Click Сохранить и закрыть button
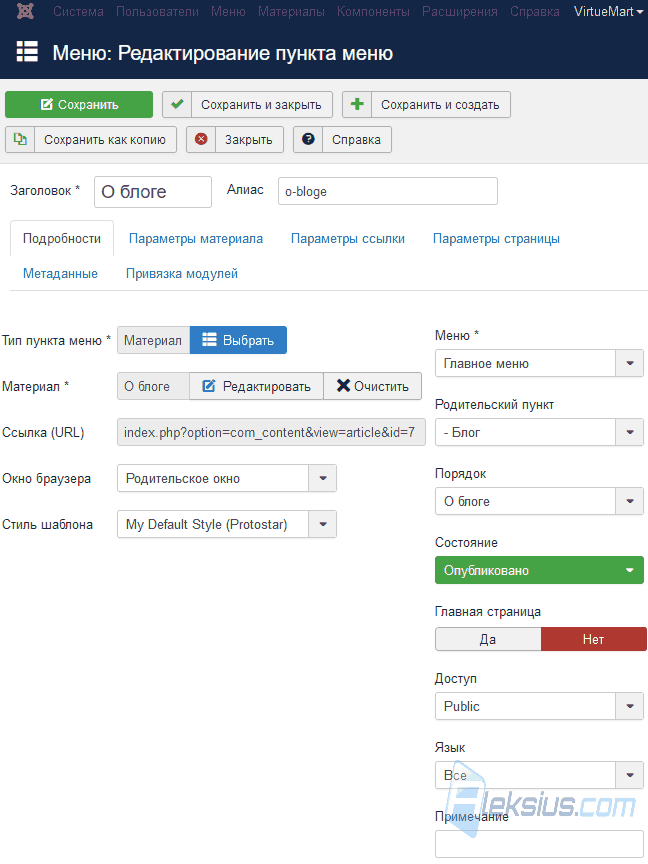 [x=247, y=104]
